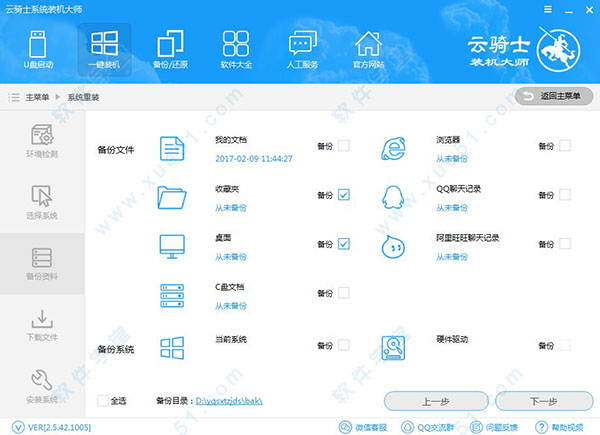Click the C盘文档 drive icon
Image resolution: width=600 pixels, height=435 pixels.
point(172,295)
